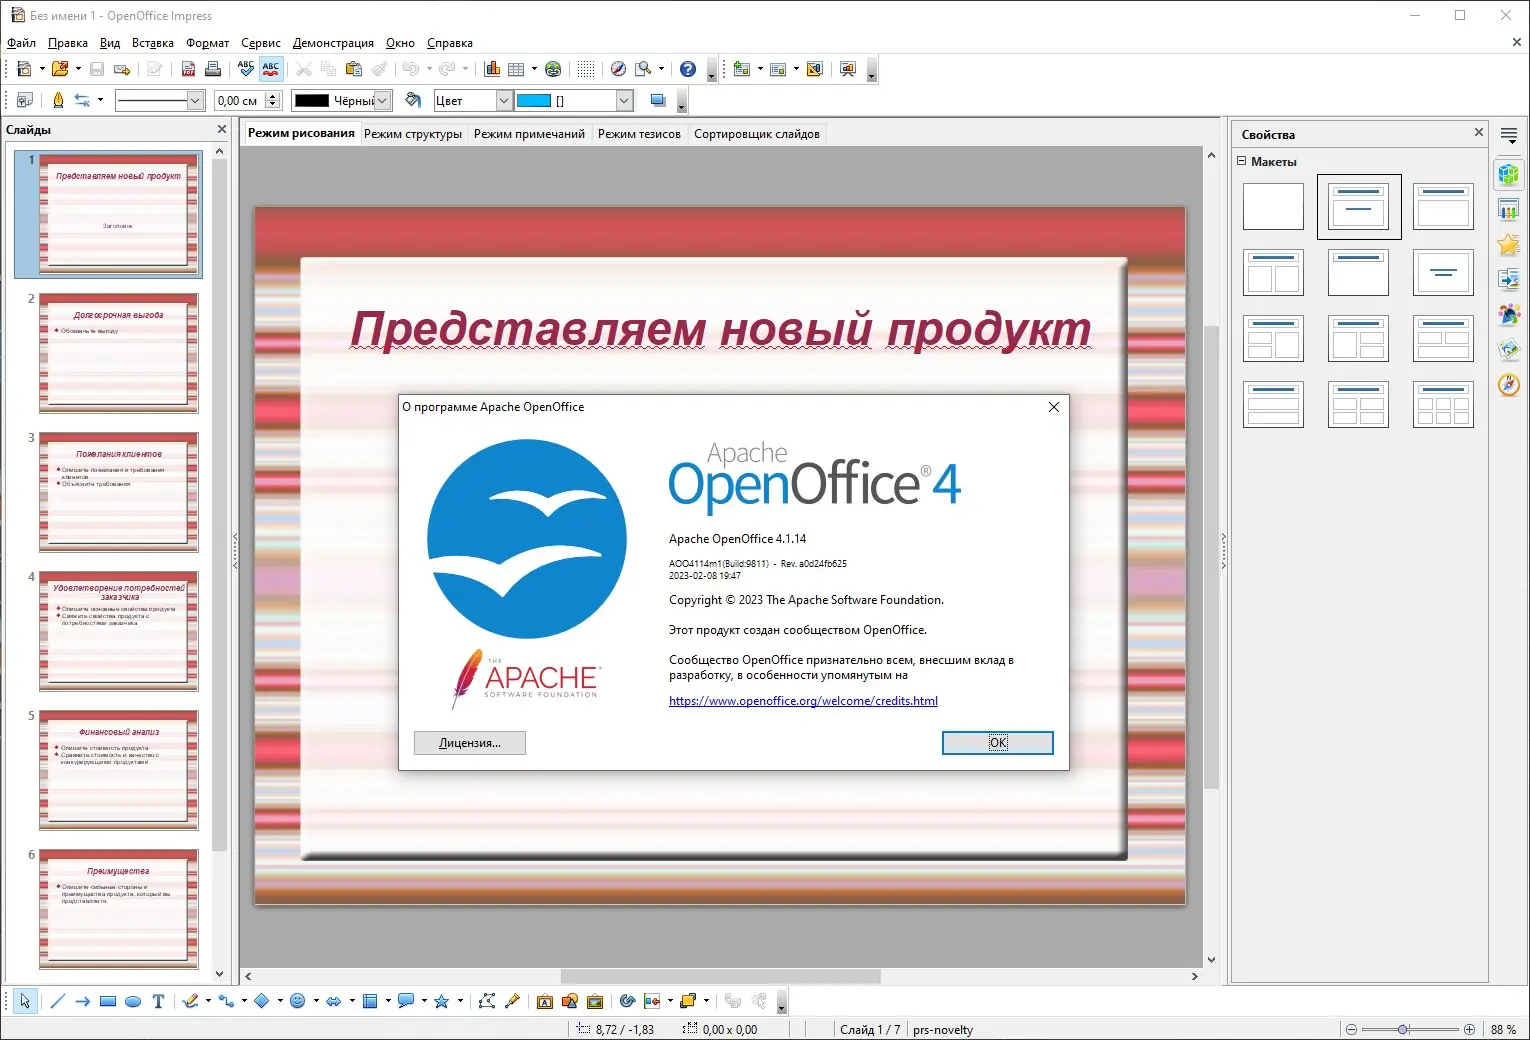Open the Slide Transition sidebar deck
This screenshot has width=1530, height=1040.
click(1509, 279)
